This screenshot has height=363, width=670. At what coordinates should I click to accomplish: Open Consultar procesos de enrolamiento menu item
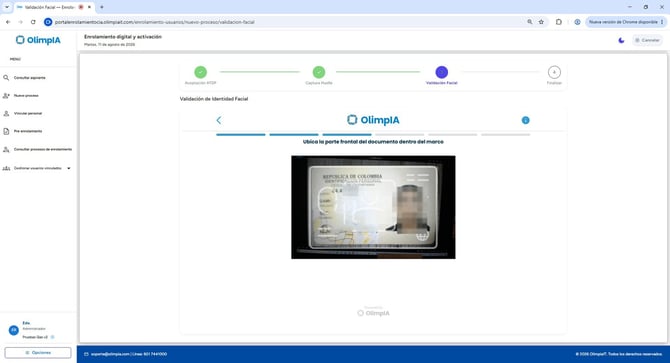[43, 149]
